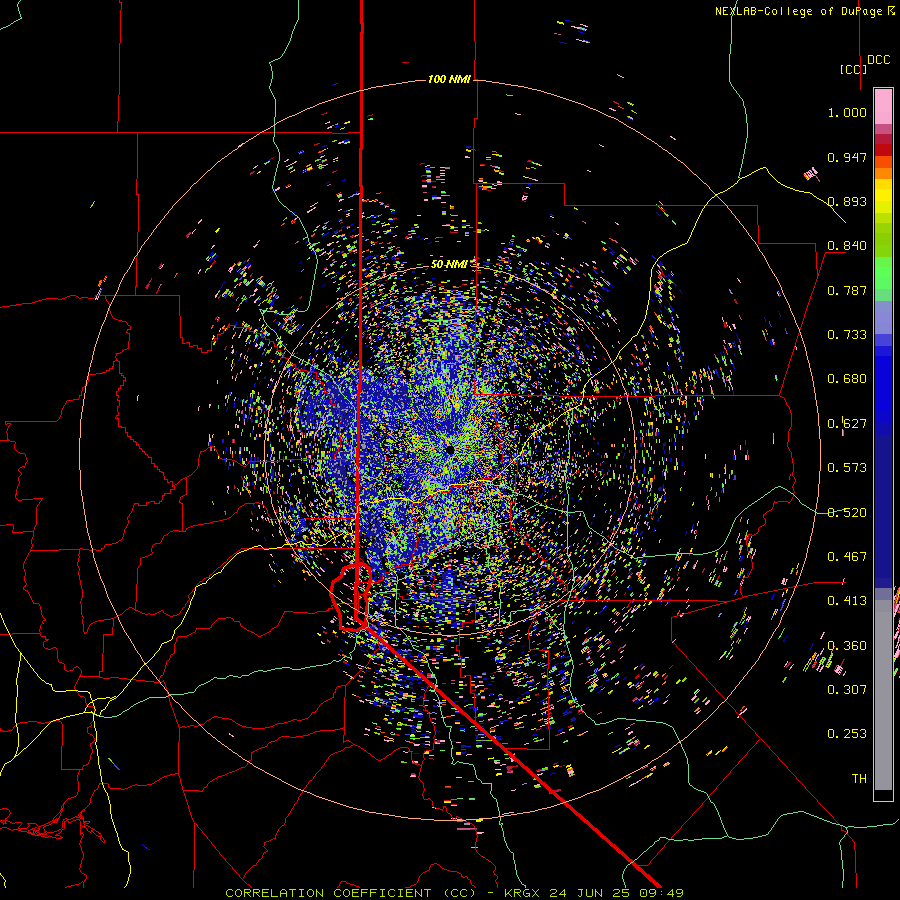
Task: Click the black radar site dot at center
Action: click(450, 450)
